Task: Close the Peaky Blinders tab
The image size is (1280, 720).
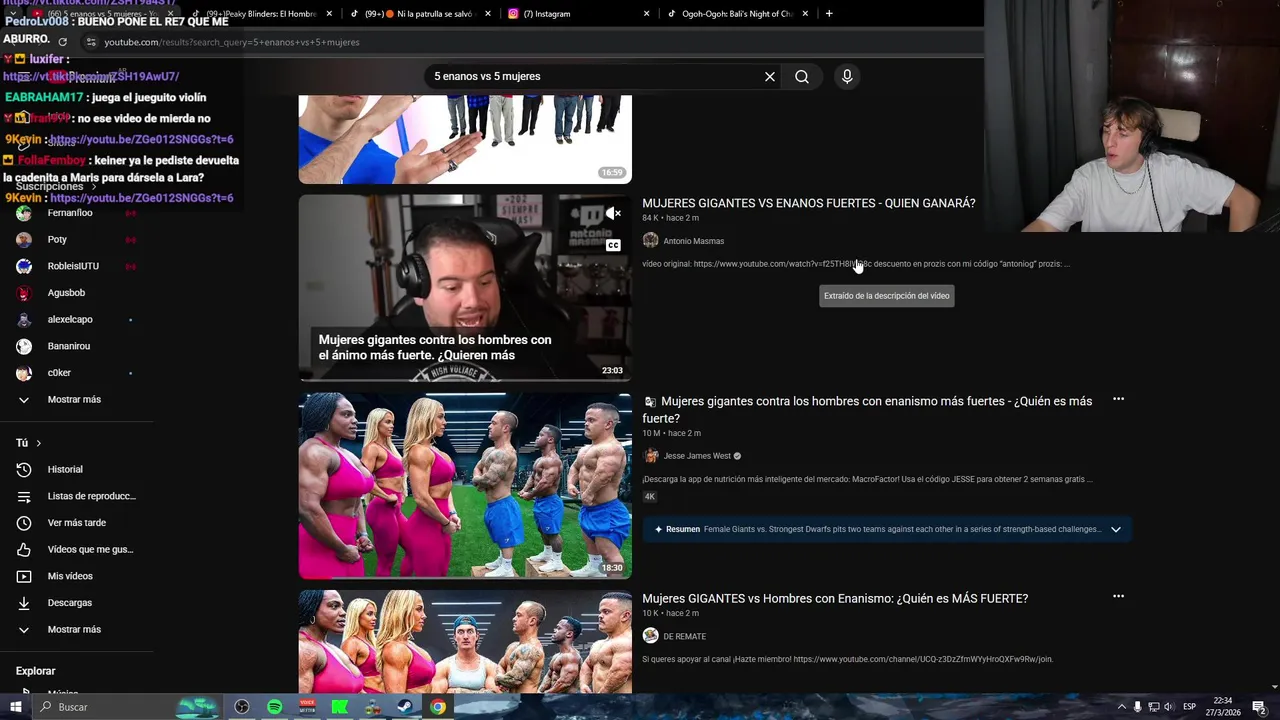Action: (329, 14)
